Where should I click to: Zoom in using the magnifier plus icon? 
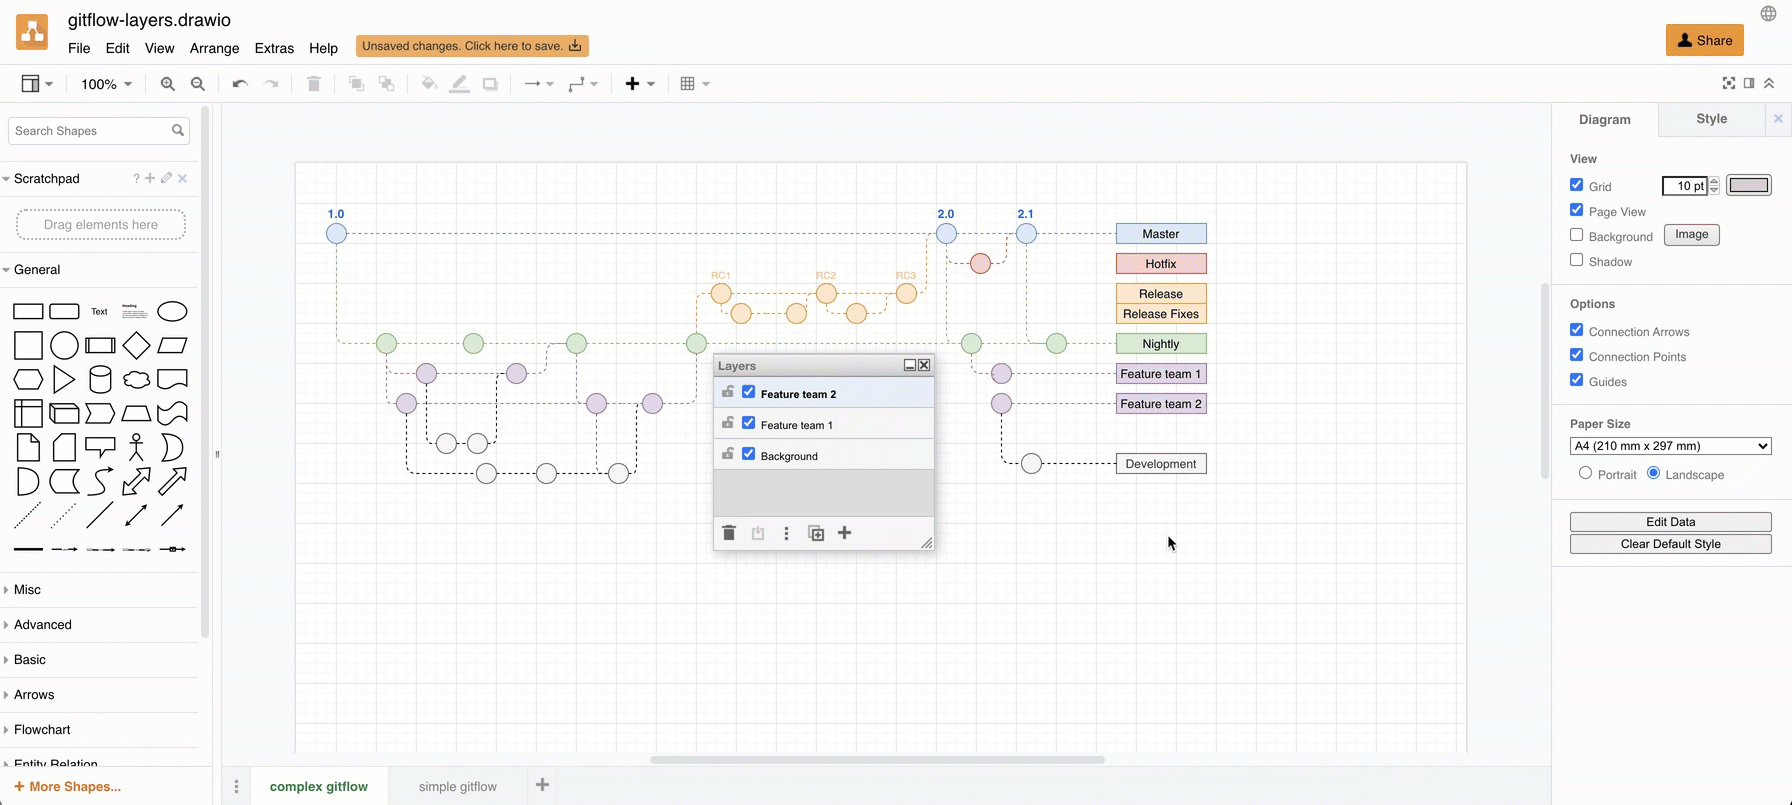point(168,84)
